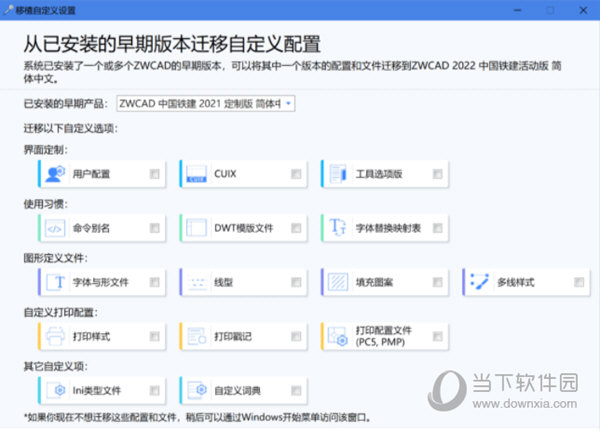600x431 pixels.
Task: Click the 填充图案 hatch pattern icon
Action: pyautogui.click(x=338, y=282)
